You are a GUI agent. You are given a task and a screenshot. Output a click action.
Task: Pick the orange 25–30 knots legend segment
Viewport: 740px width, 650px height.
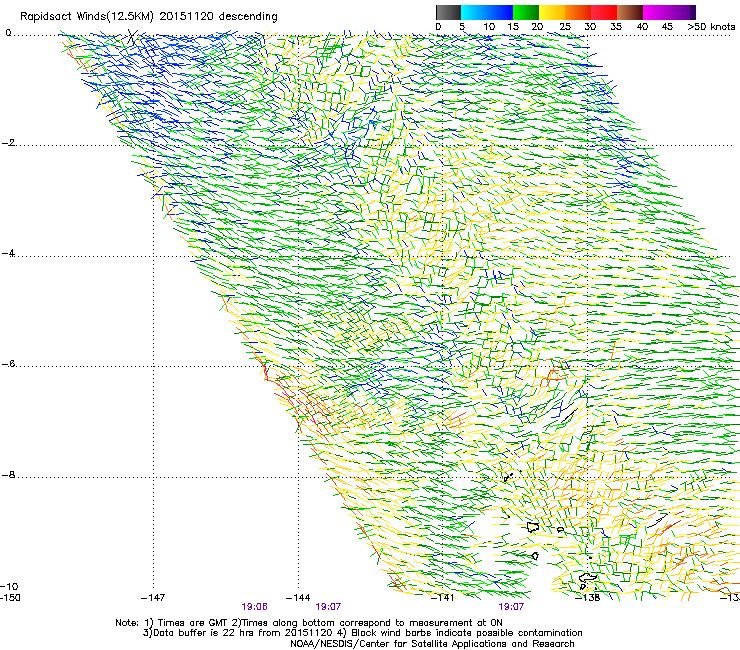tap(578, 12)
